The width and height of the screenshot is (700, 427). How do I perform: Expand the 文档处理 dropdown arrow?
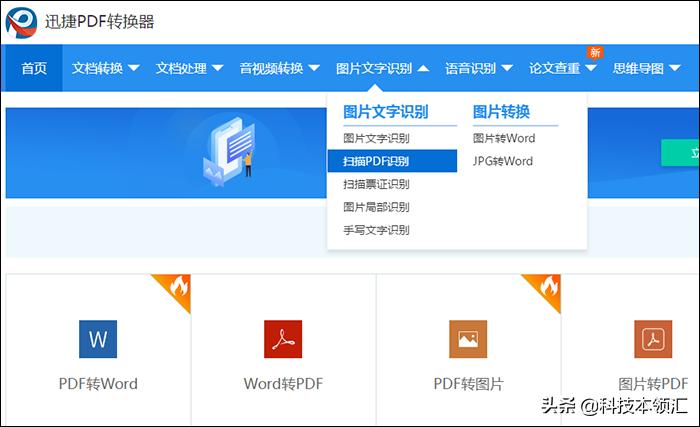click(x=217, y=68)
